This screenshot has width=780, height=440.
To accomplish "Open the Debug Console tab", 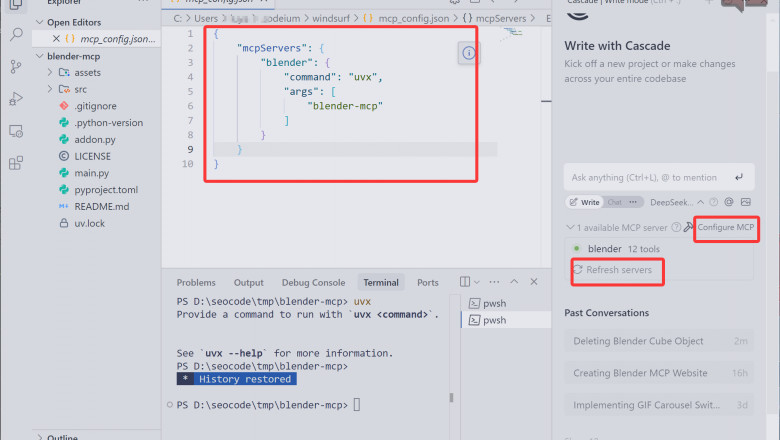I will tap(313, 282).
